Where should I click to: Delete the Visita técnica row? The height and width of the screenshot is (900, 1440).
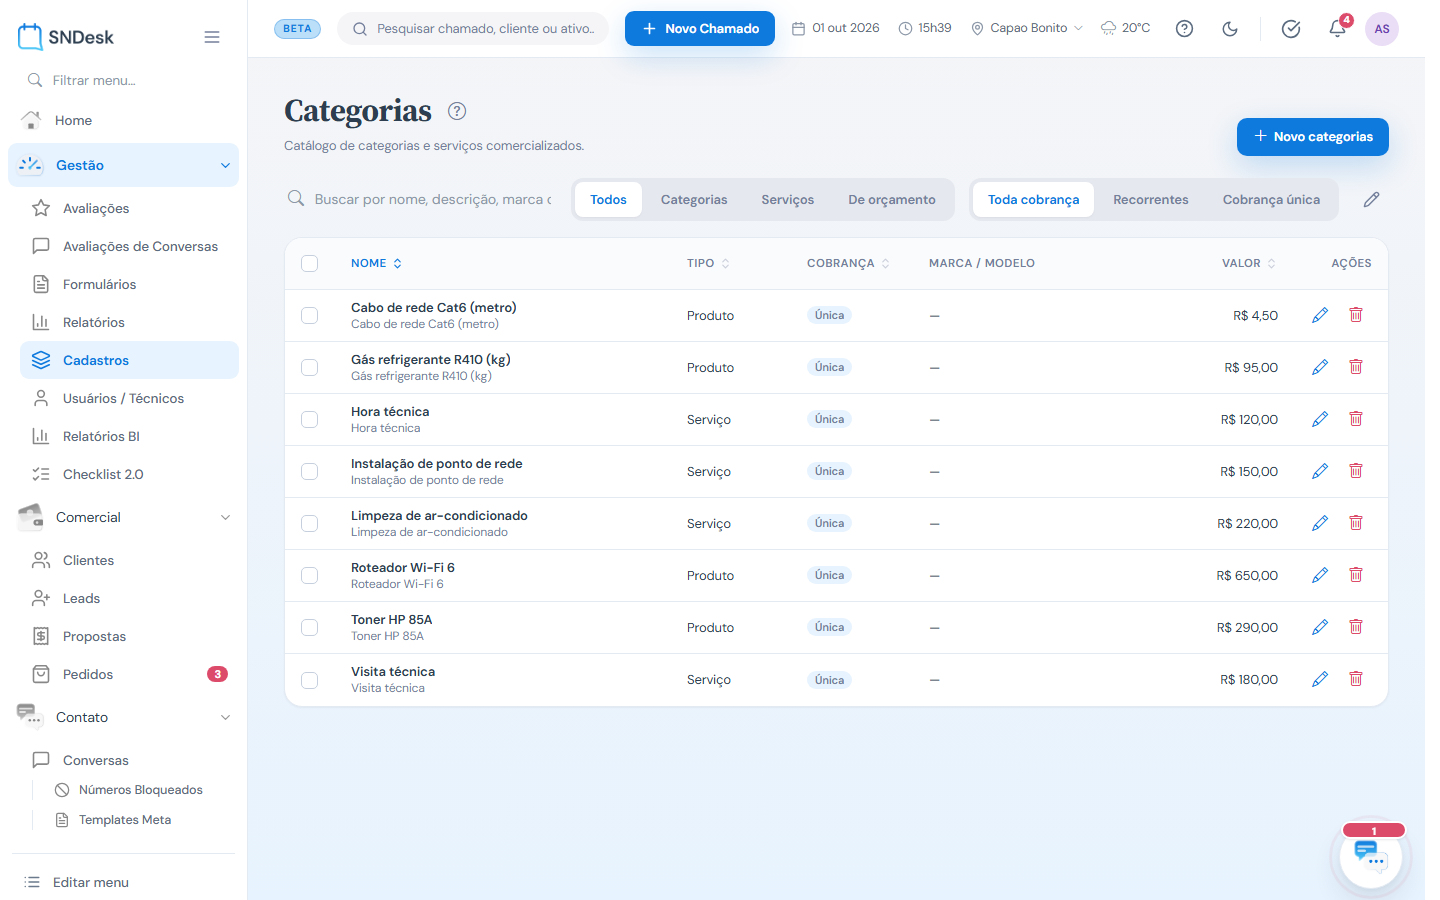[x=1356, y=679]
